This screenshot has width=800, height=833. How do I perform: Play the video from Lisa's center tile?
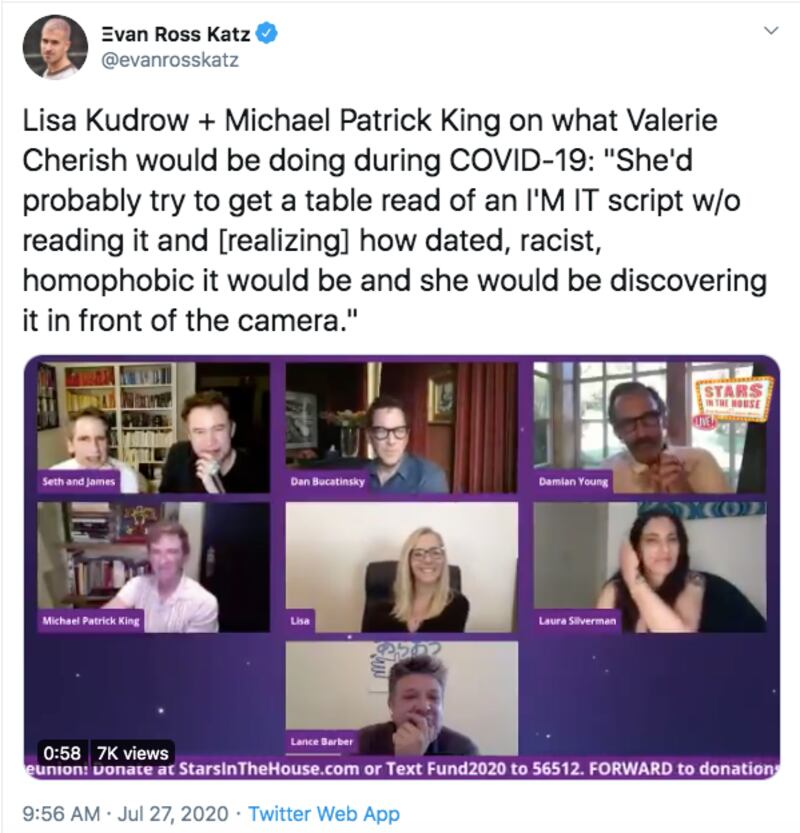[x=402, y=567]
